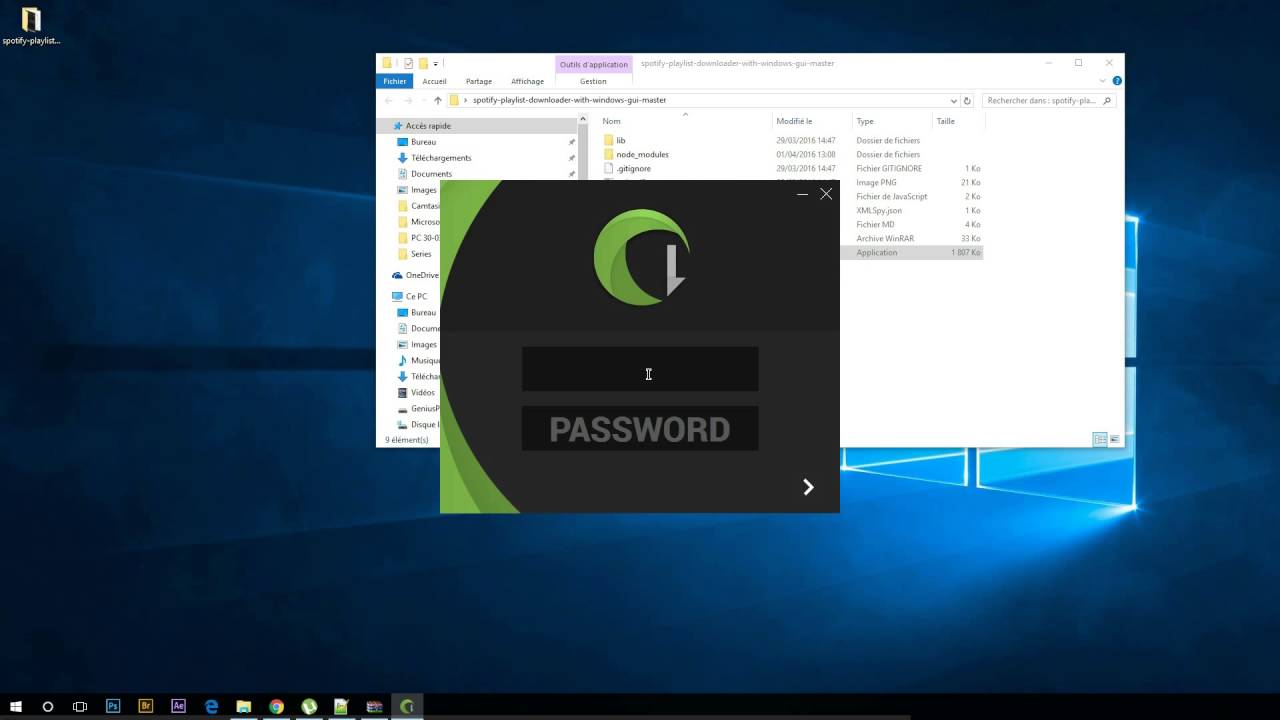Click the next arrow in login window

pos(808,487)
